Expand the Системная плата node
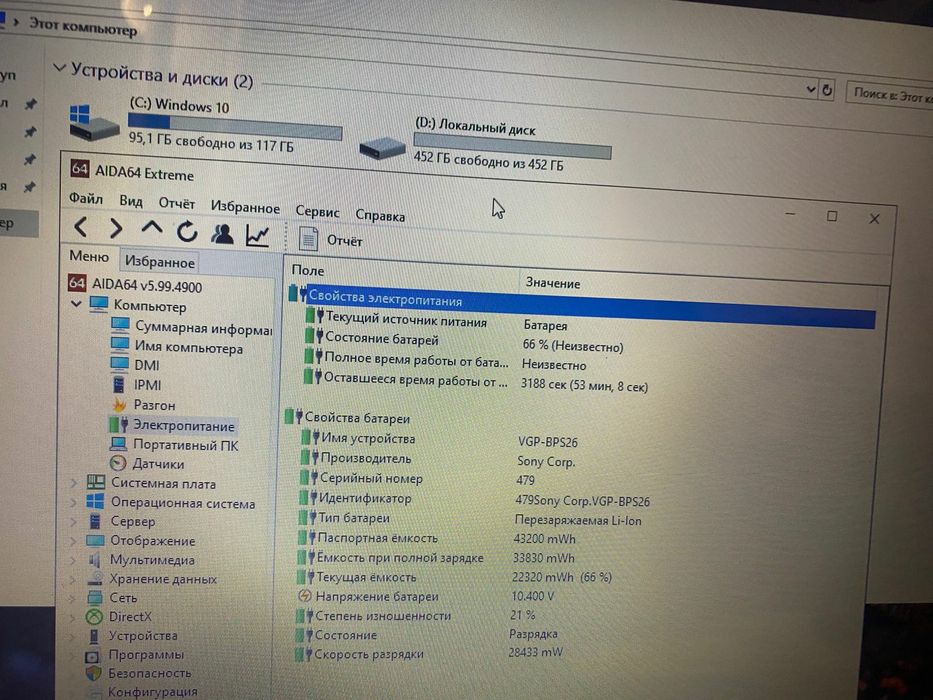The width and height of the screenshot is (933, 700). pos(74,483)
